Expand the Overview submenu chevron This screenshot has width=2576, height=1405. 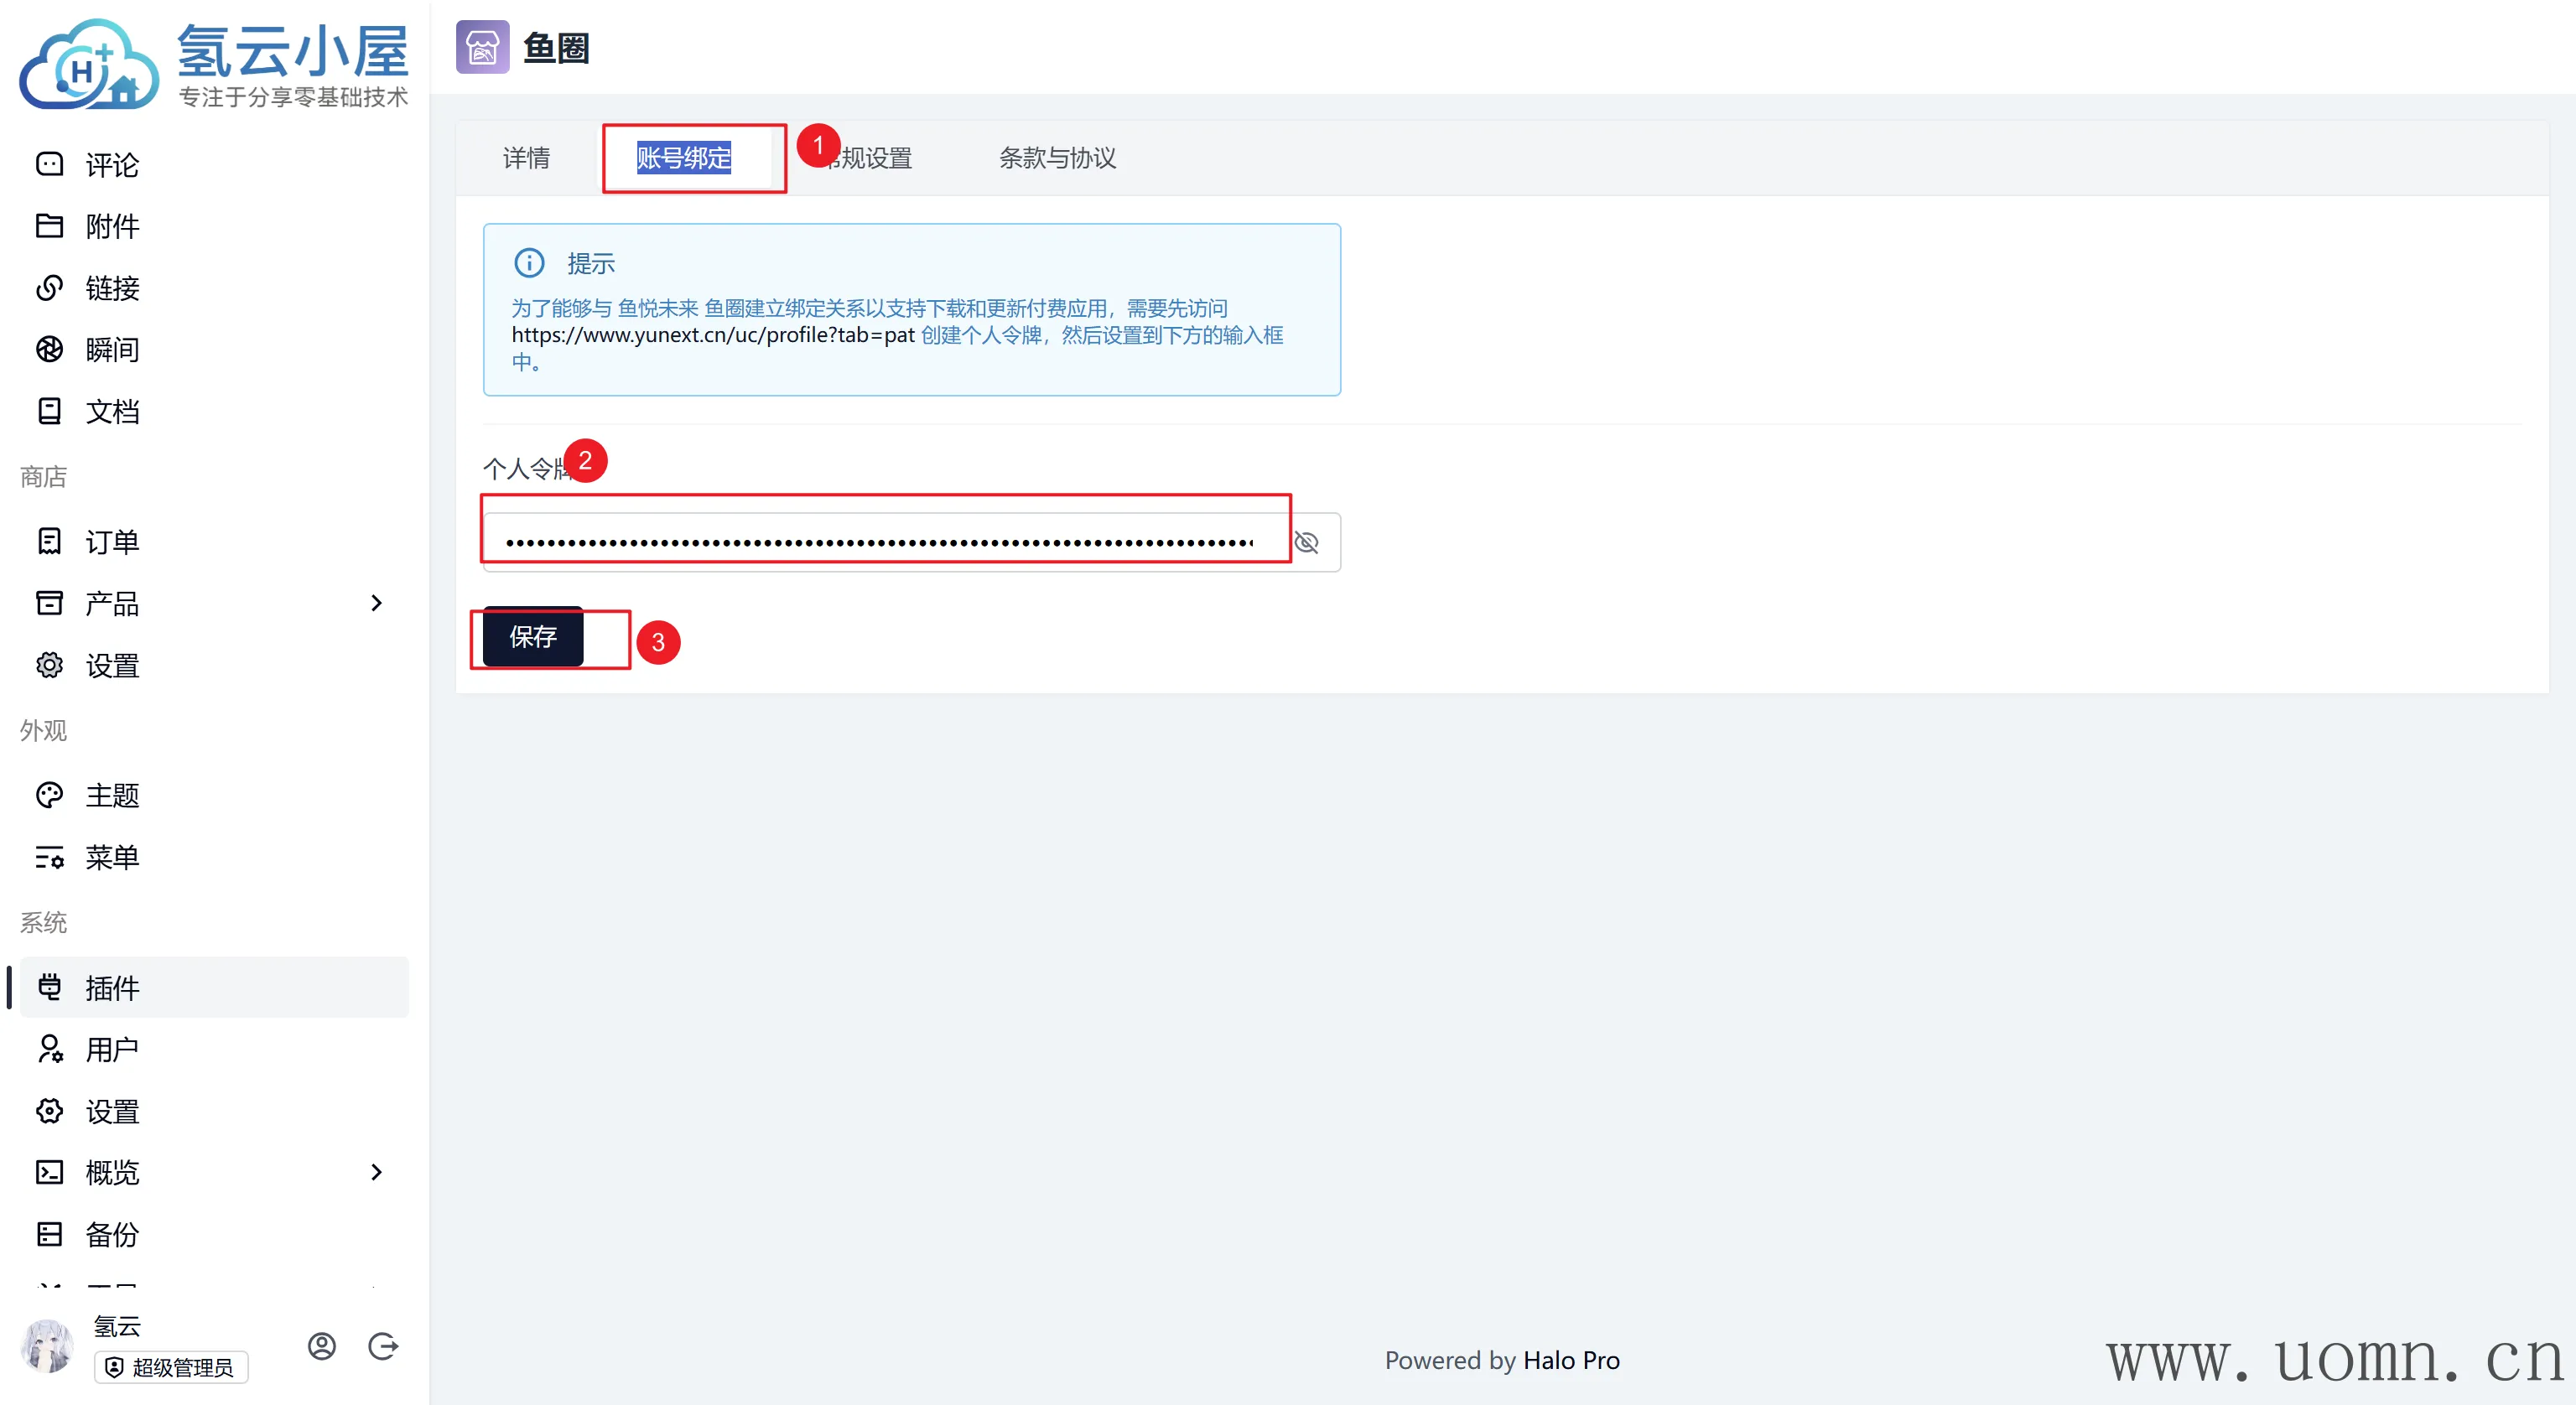pos(376,1172)
